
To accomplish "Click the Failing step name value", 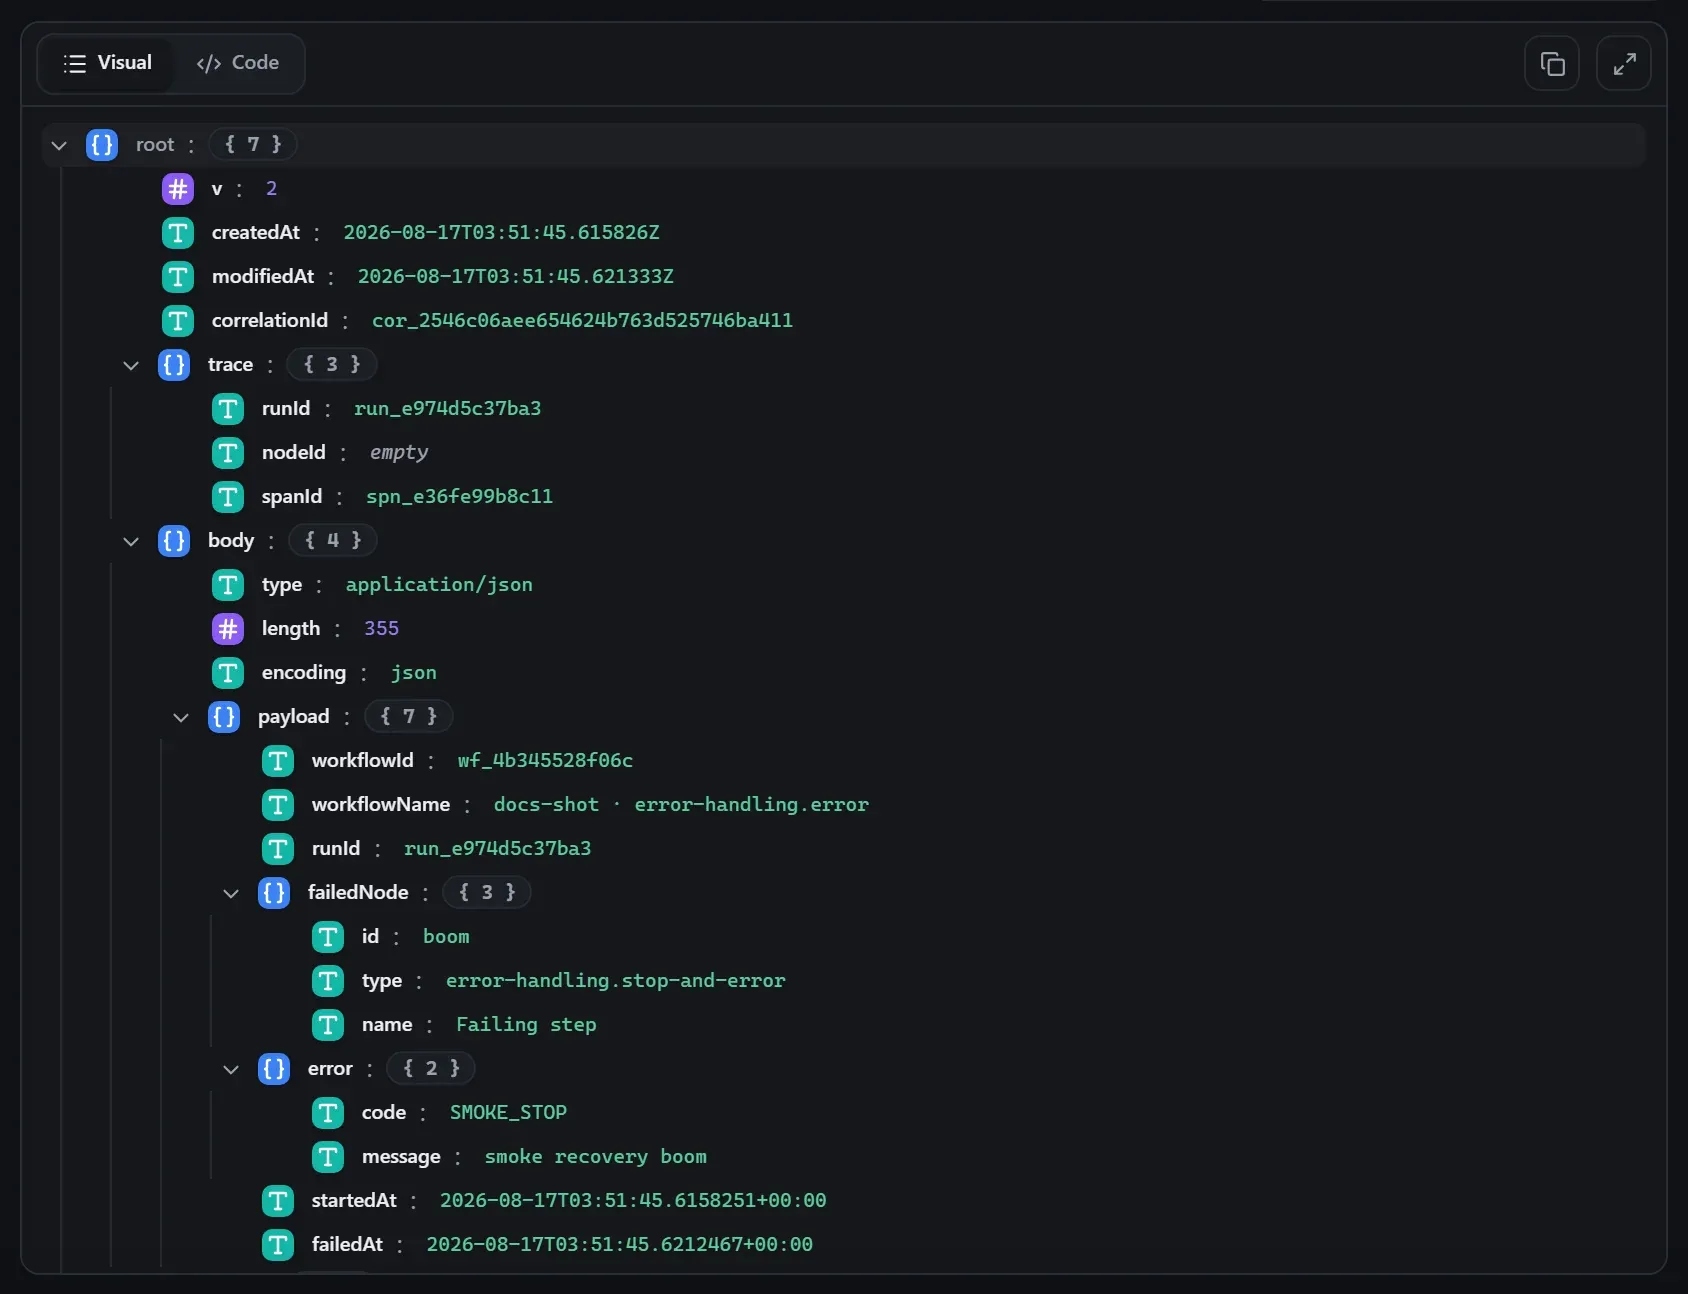I will (526, 1025).
